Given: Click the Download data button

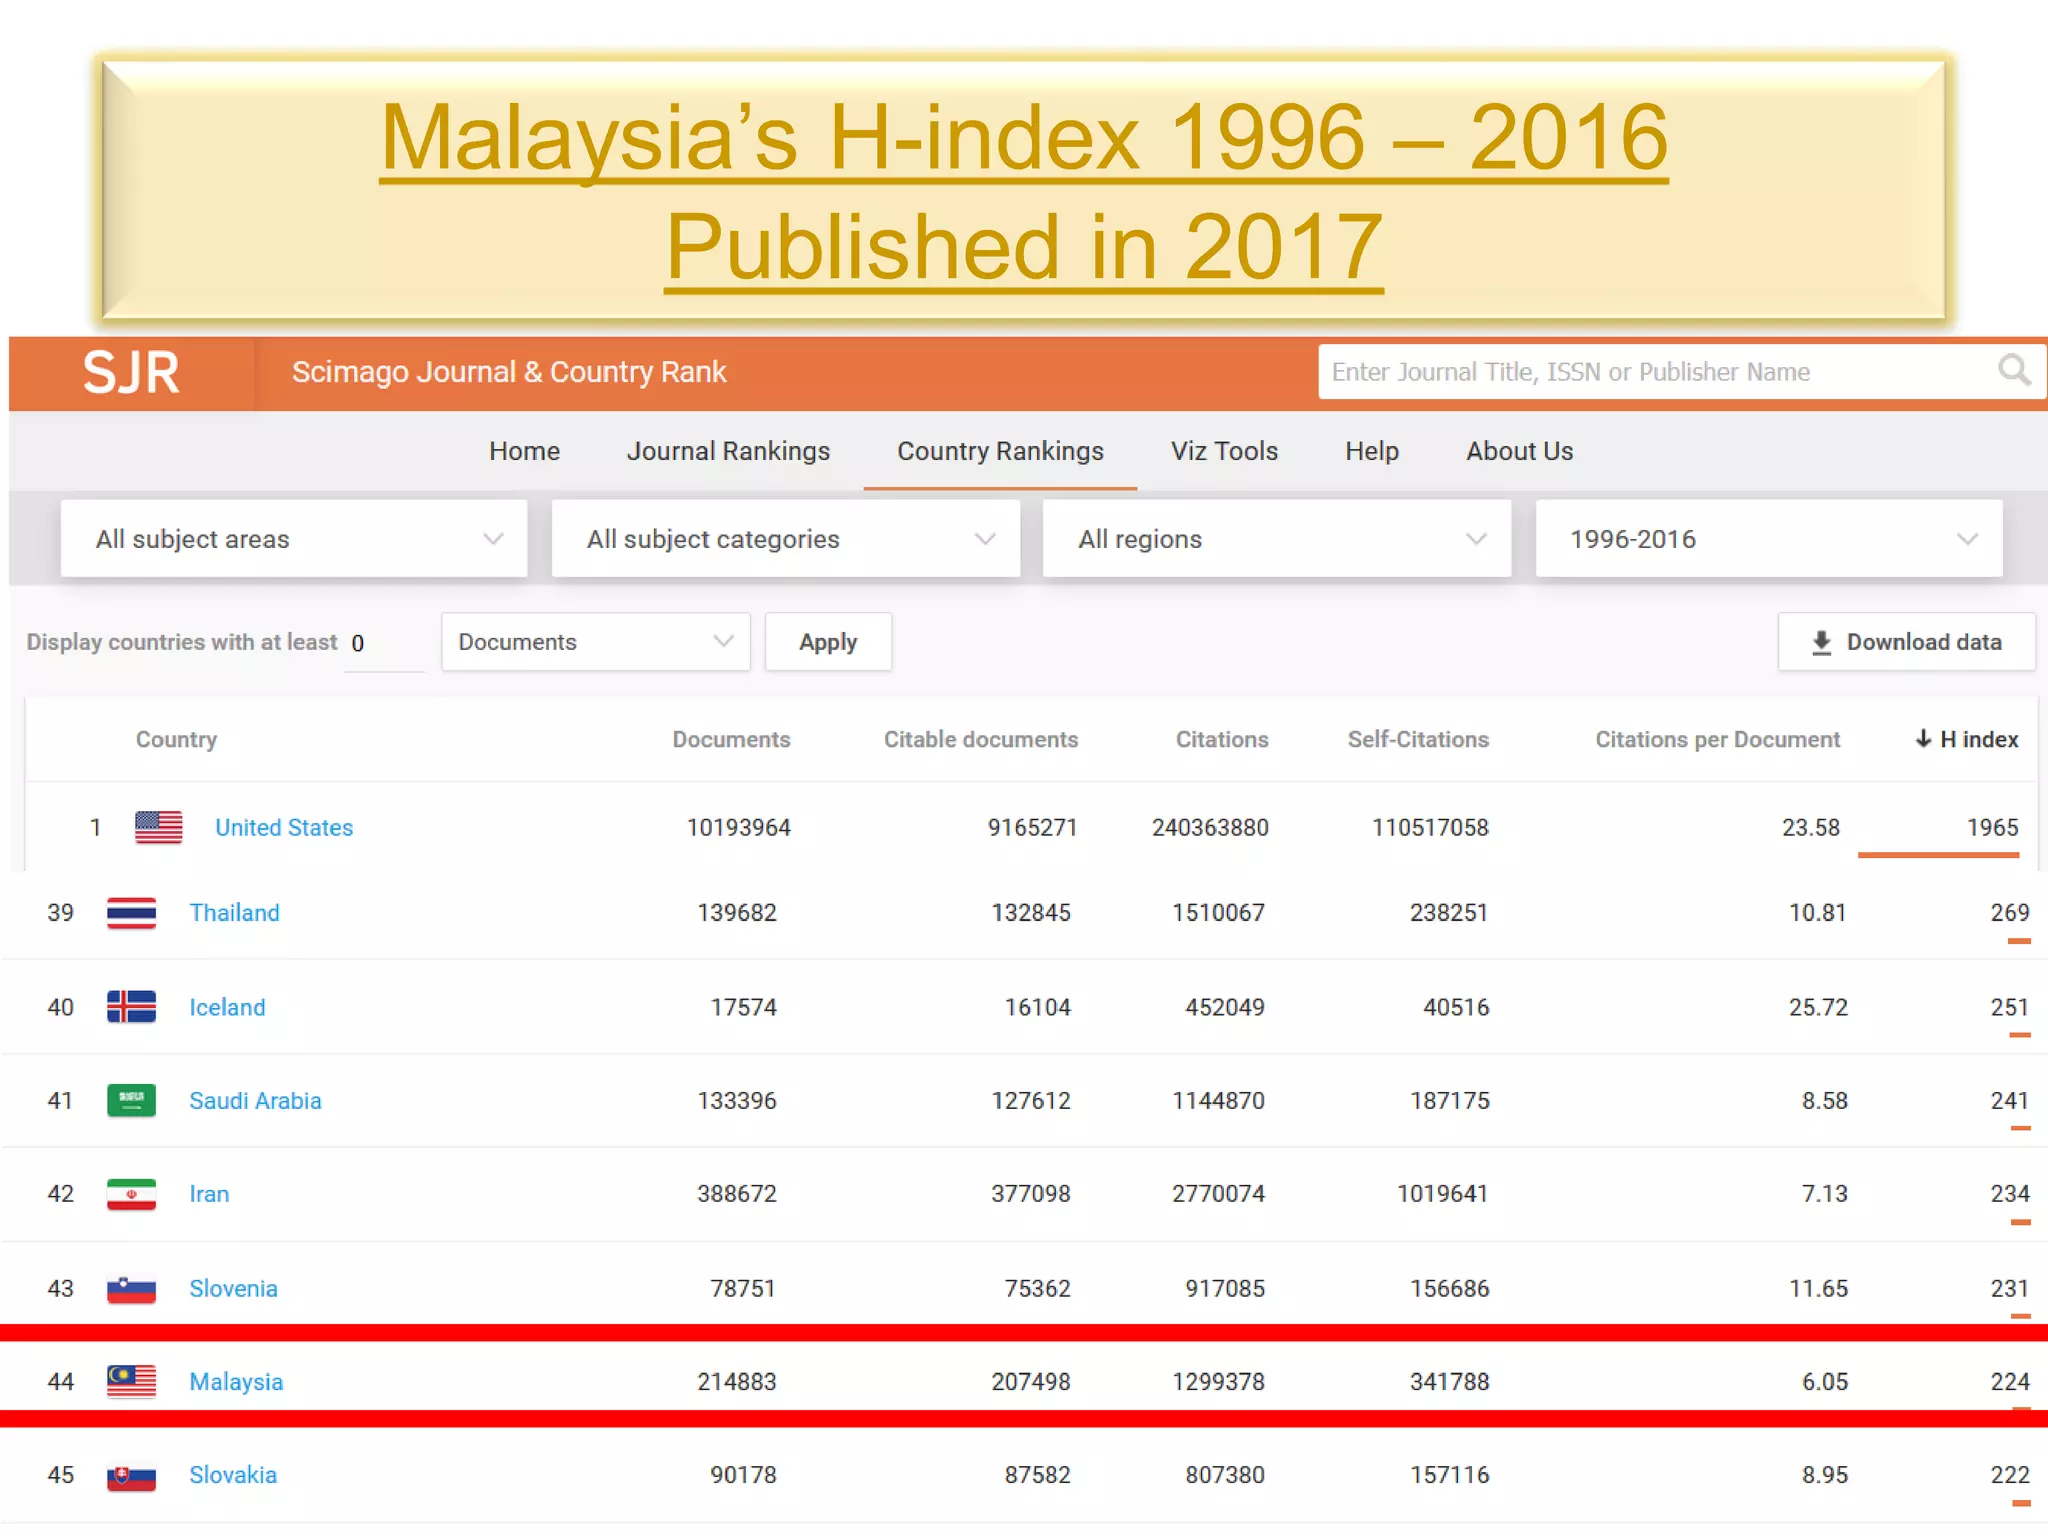Looking at the screenshot, I should click(1906, 642).
